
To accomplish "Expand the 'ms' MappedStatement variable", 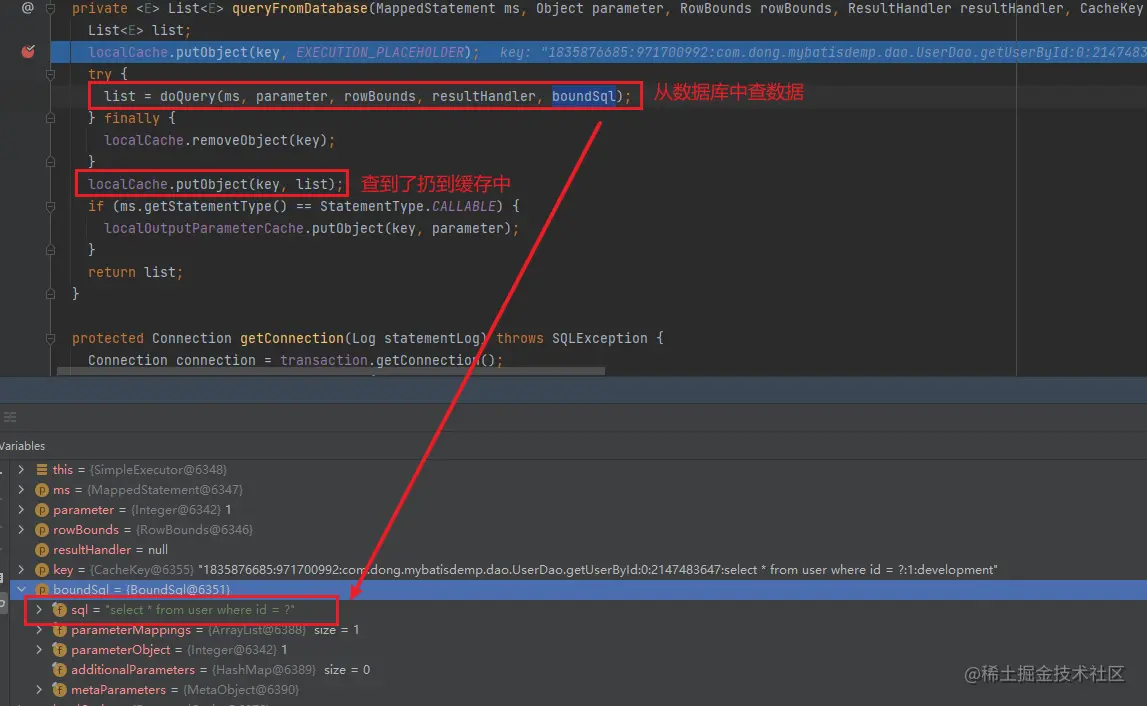I will [x=21, y=489].
